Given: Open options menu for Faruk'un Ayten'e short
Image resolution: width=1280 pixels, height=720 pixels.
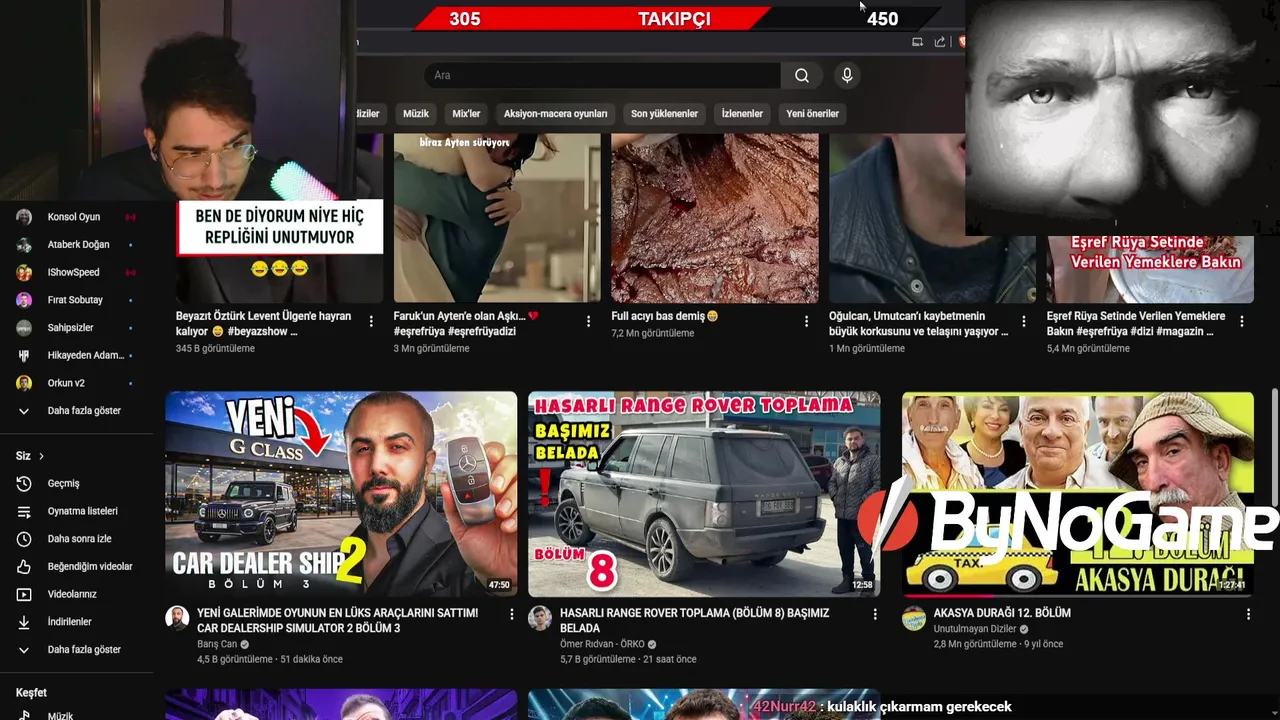Looking at the screenshot, I should (x=589, y=321).
